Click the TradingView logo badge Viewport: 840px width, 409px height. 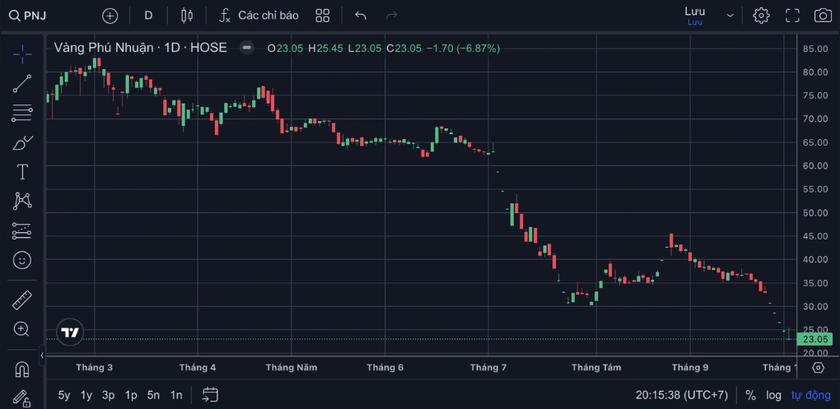(70, 332)
